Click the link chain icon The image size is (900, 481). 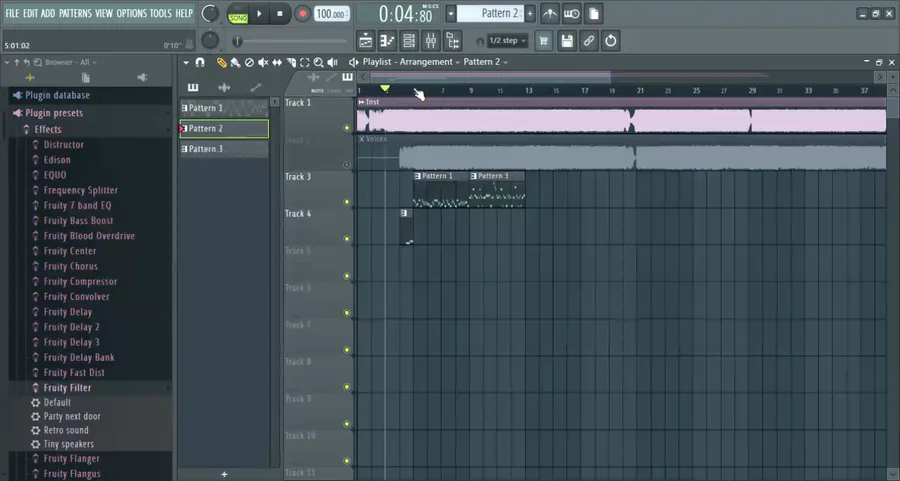point(588,41)
